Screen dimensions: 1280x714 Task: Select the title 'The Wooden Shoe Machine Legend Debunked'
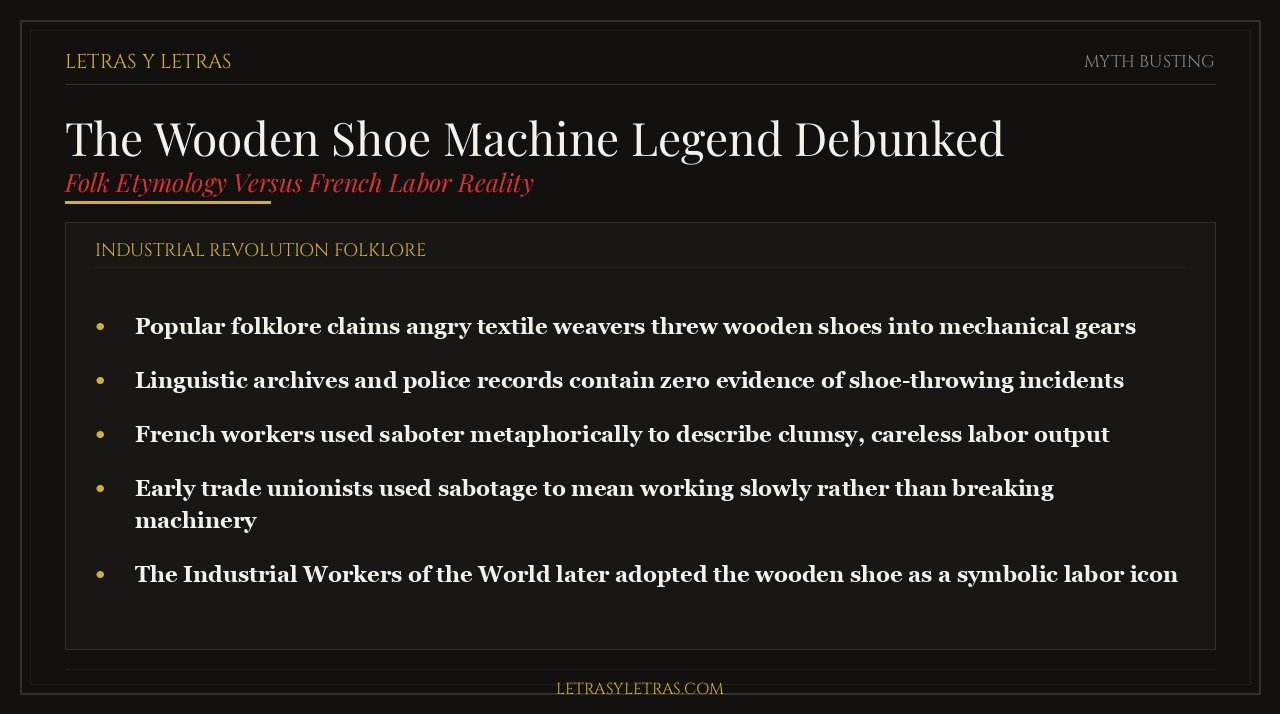tap(534, 139)
